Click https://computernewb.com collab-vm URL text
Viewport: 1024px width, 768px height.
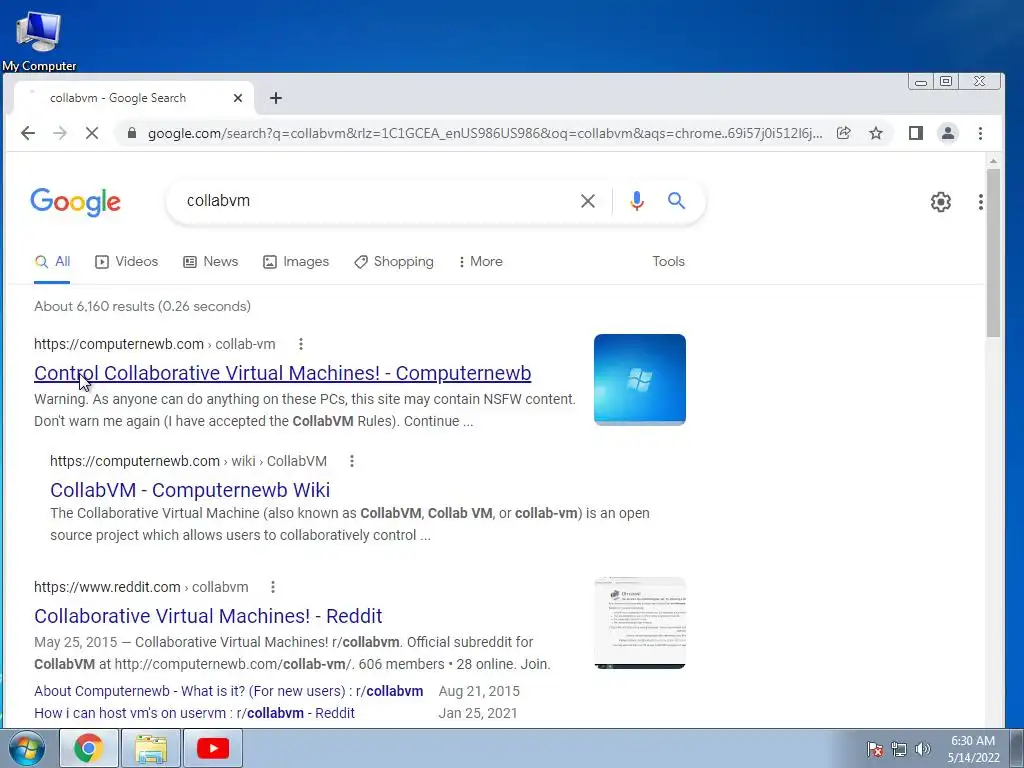[x=155, y=344]
